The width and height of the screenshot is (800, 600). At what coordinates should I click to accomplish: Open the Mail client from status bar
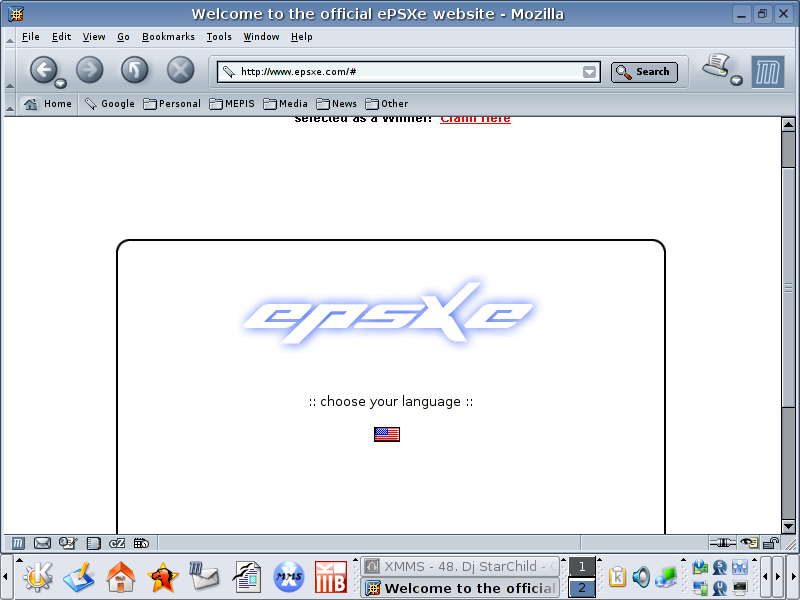point(42,543)
